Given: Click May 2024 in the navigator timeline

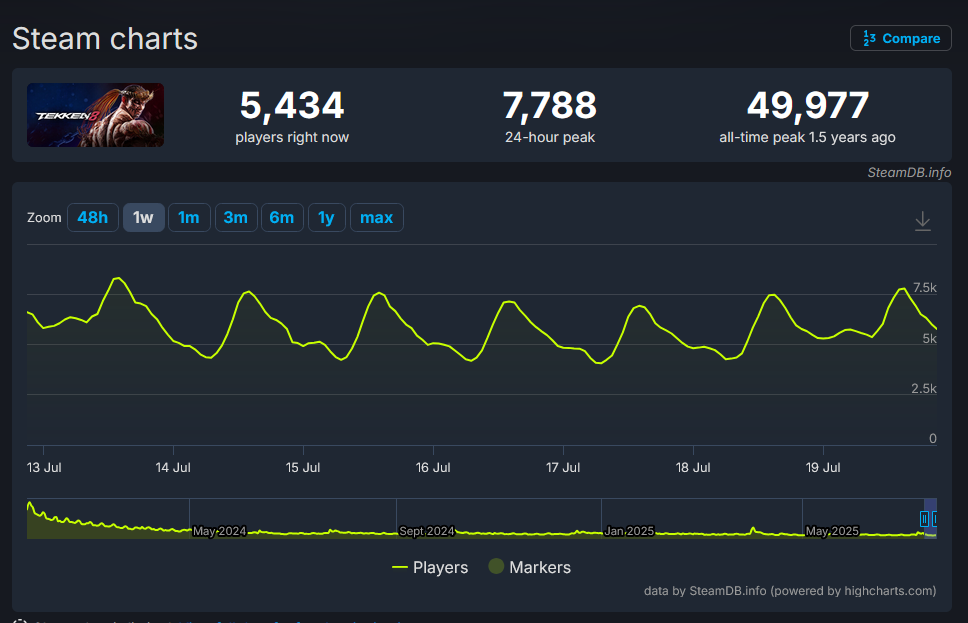Looking at the screenshot, I should click(x=220, y=531).
